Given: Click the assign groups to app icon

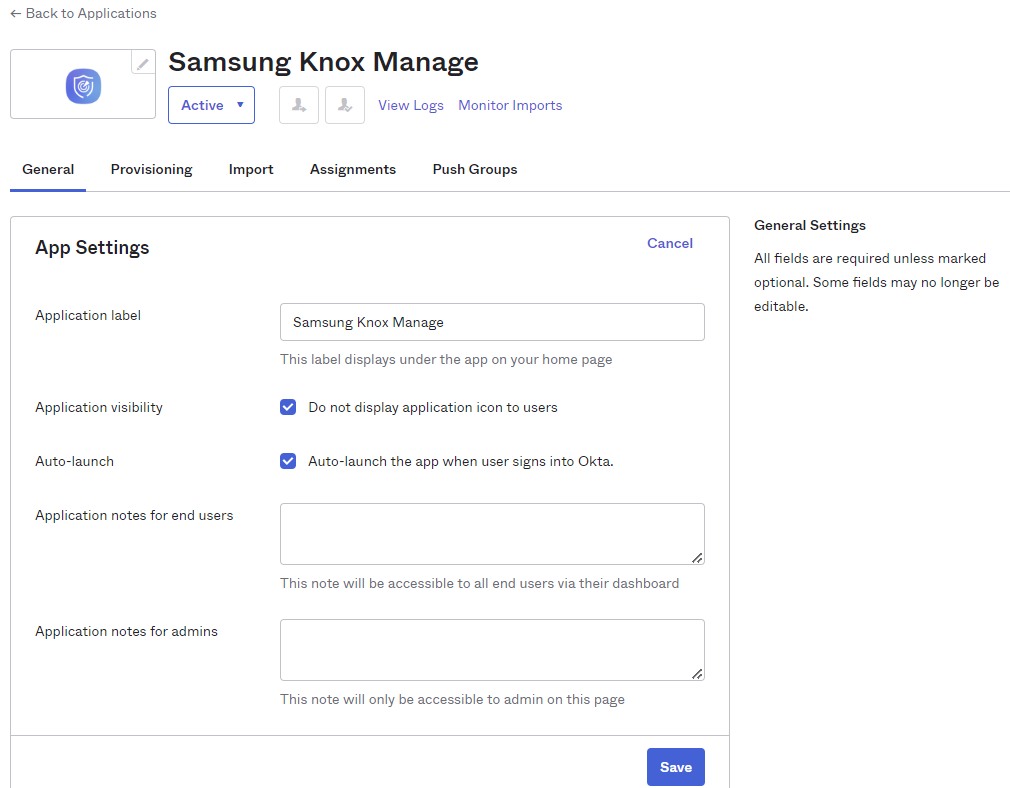Looking at the screenshot, I should point(345,105).
